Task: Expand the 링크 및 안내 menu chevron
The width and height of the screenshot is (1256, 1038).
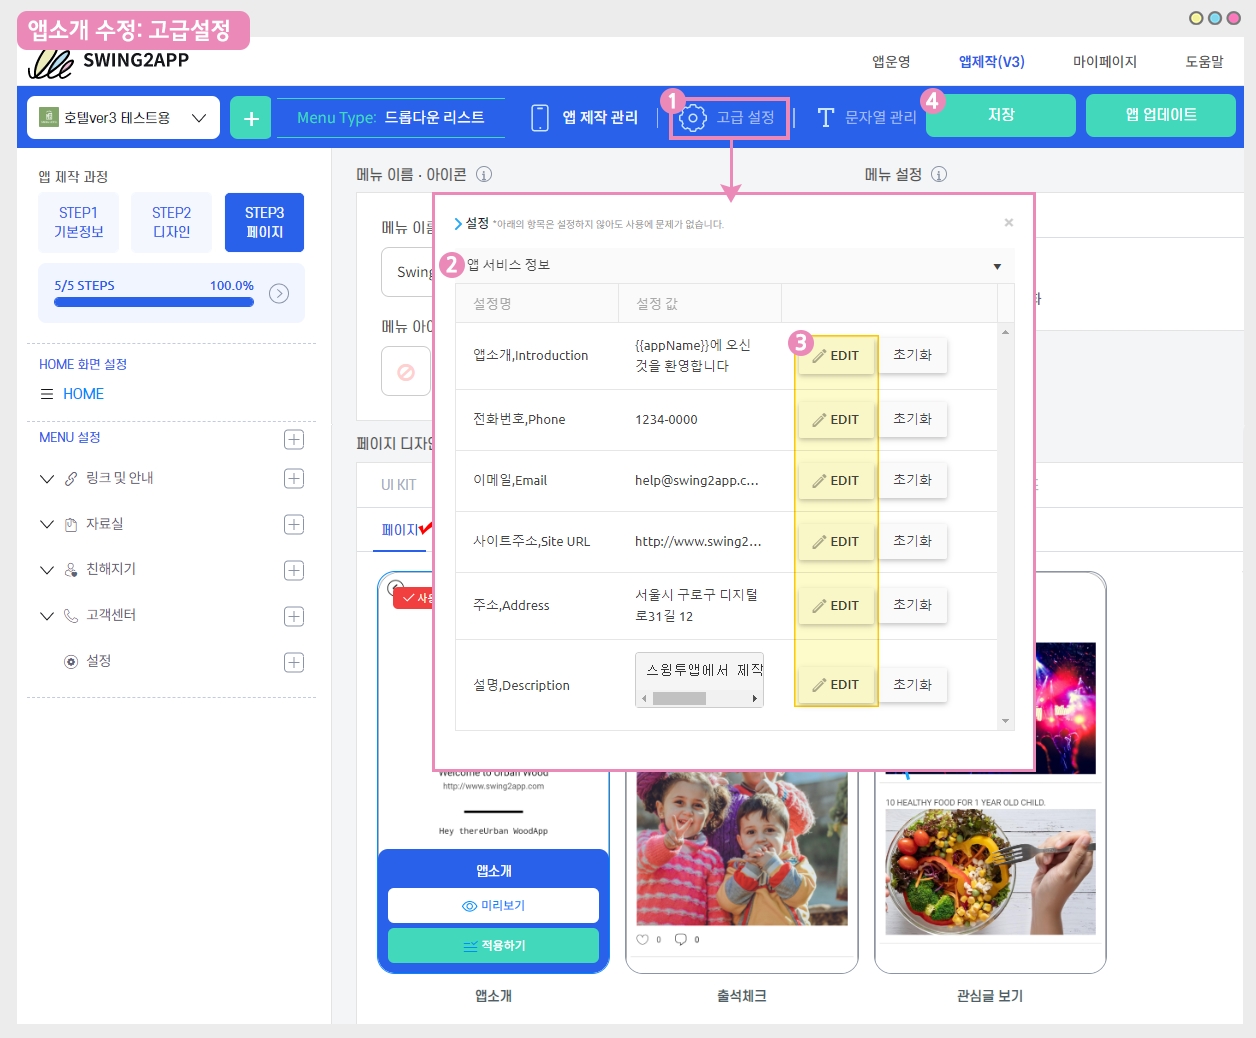Action: tap(47, 479)
